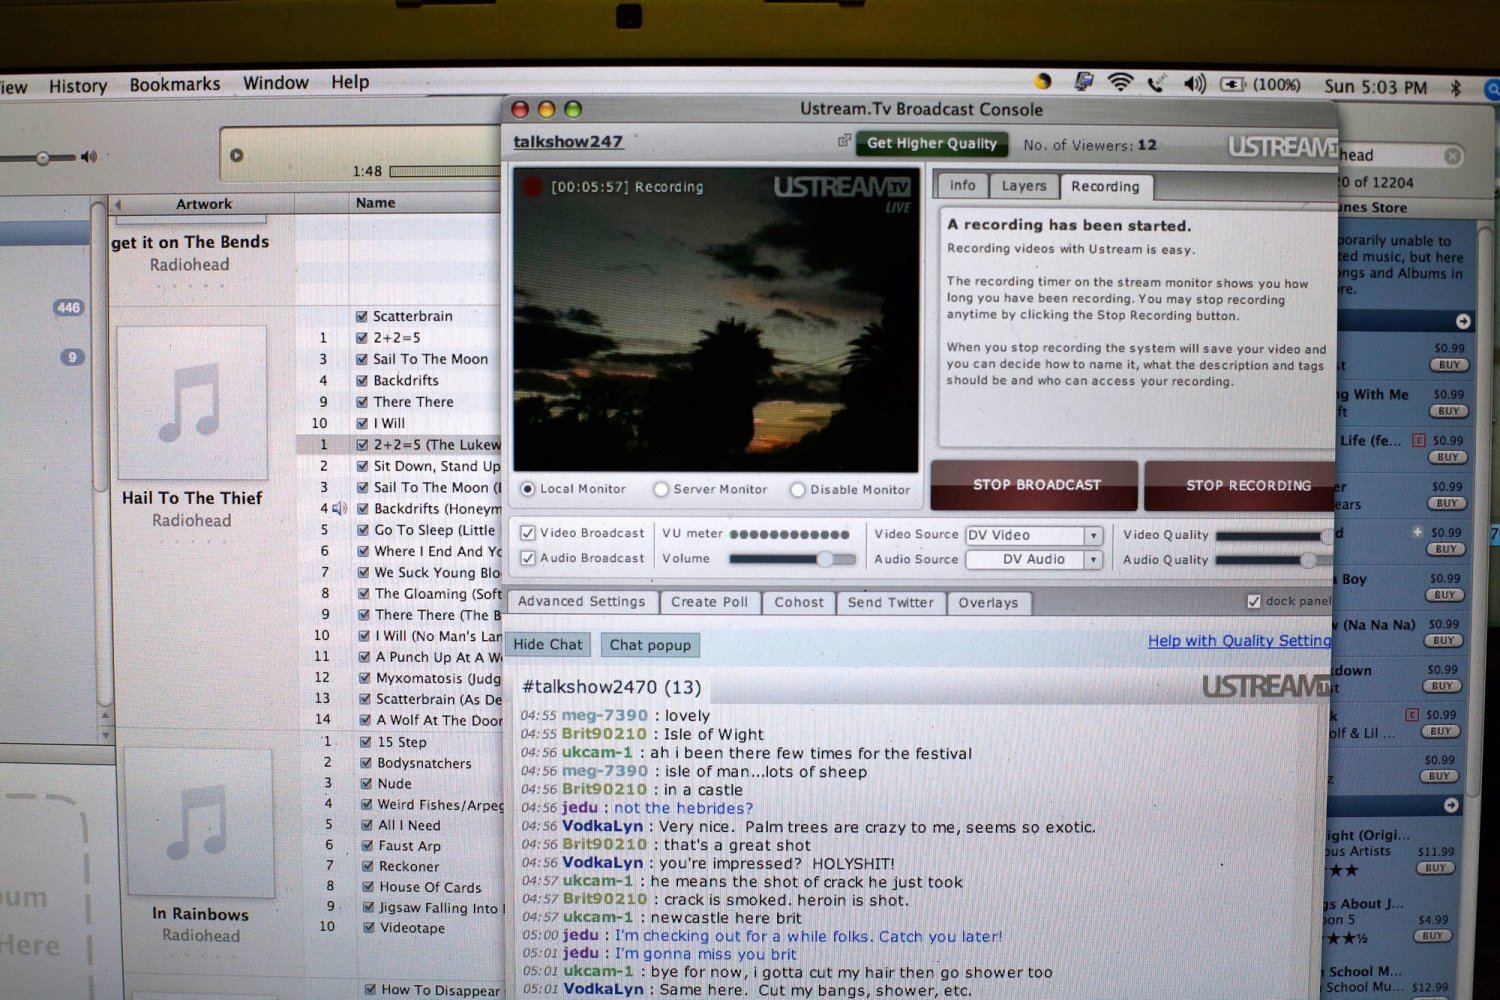Uncheck the Bodysnatchers track checkbox
The image size is (1500, 1000).
pos(368,763)
